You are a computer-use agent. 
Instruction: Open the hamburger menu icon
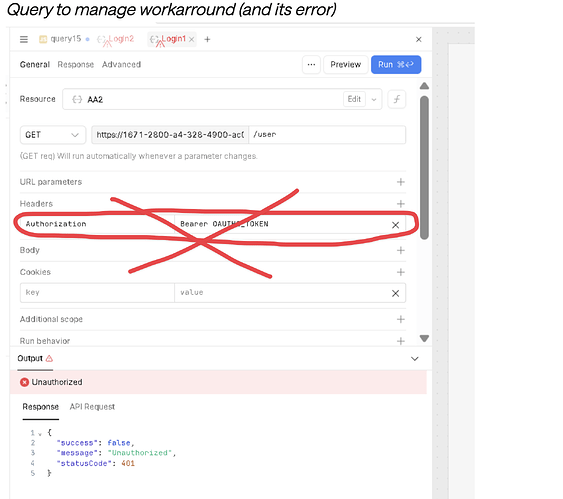(24, 39)
